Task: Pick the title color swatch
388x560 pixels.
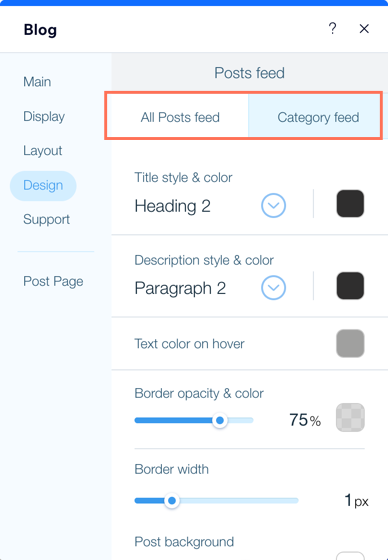Action: (350, 204)
